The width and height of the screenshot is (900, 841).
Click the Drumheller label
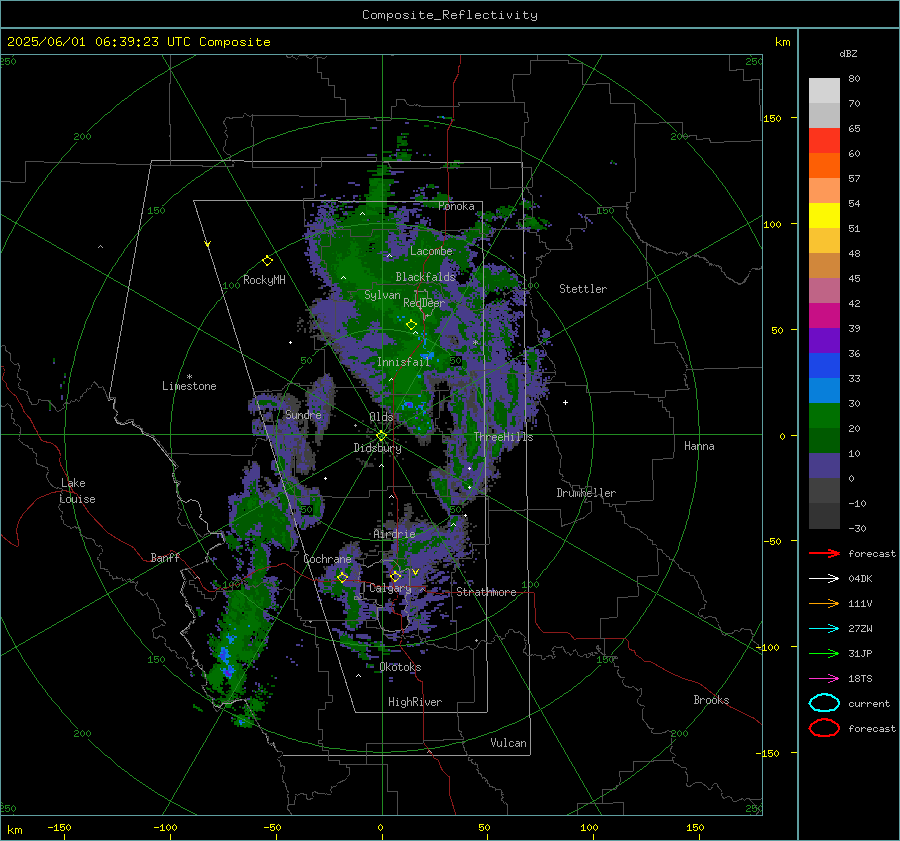pyautogui.click(x=586, y=493)
